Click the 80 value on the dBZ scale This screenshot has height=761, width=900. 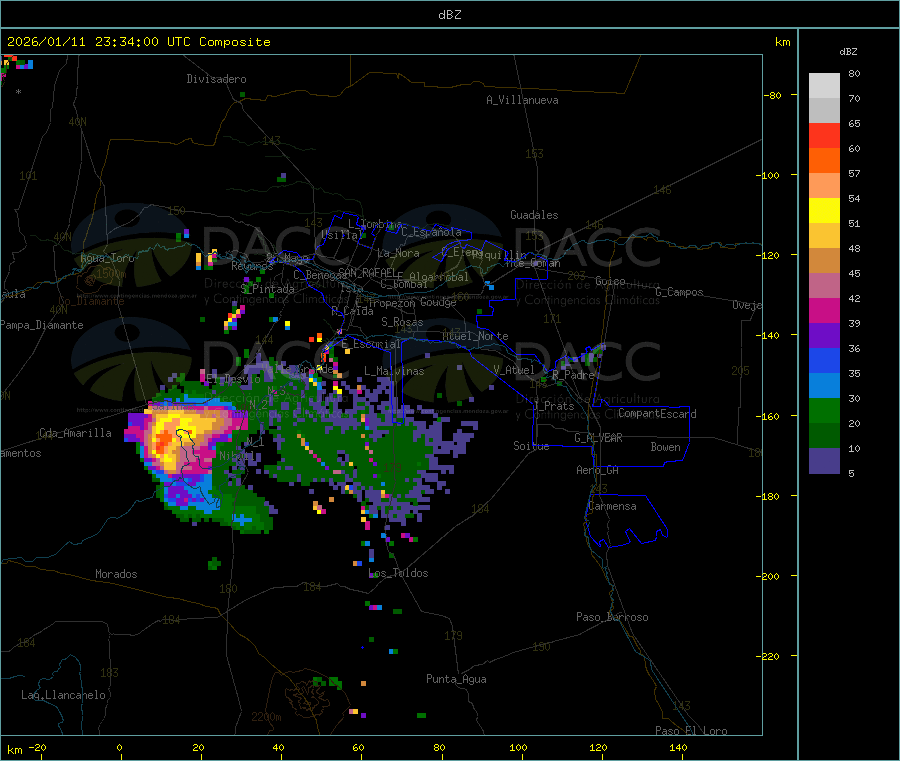(x=854, y=73)
